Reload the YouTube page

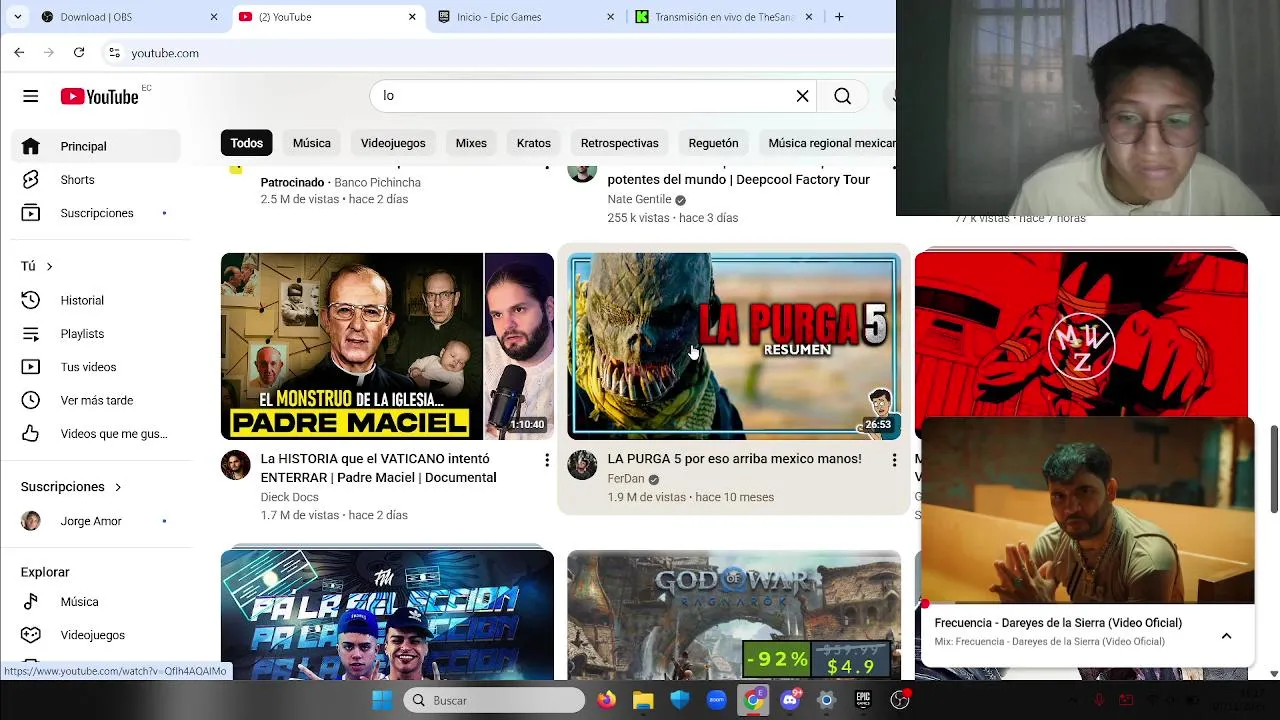coord(79,52)
